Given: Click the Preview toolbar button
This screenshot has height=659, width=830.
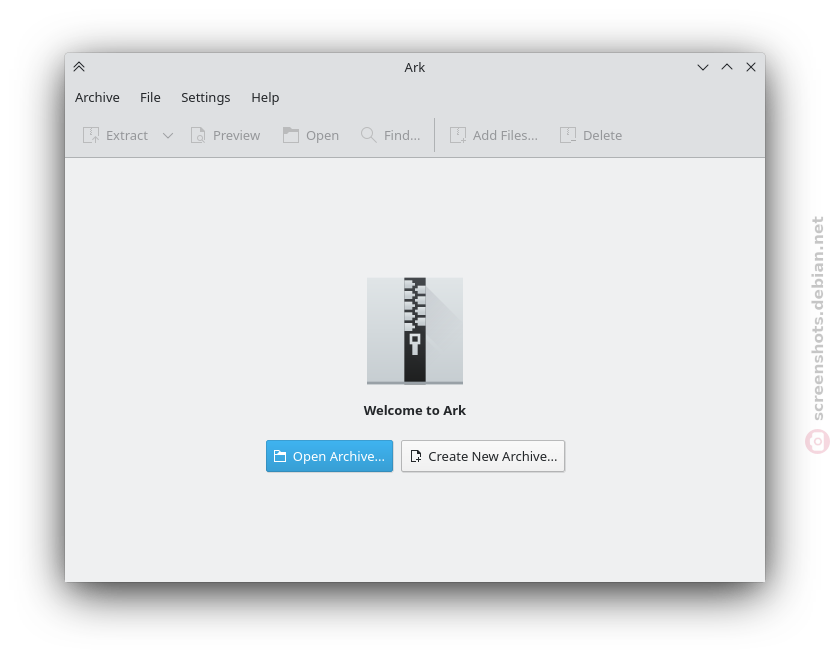Looking at the screenshot, I should coord(225,136).
